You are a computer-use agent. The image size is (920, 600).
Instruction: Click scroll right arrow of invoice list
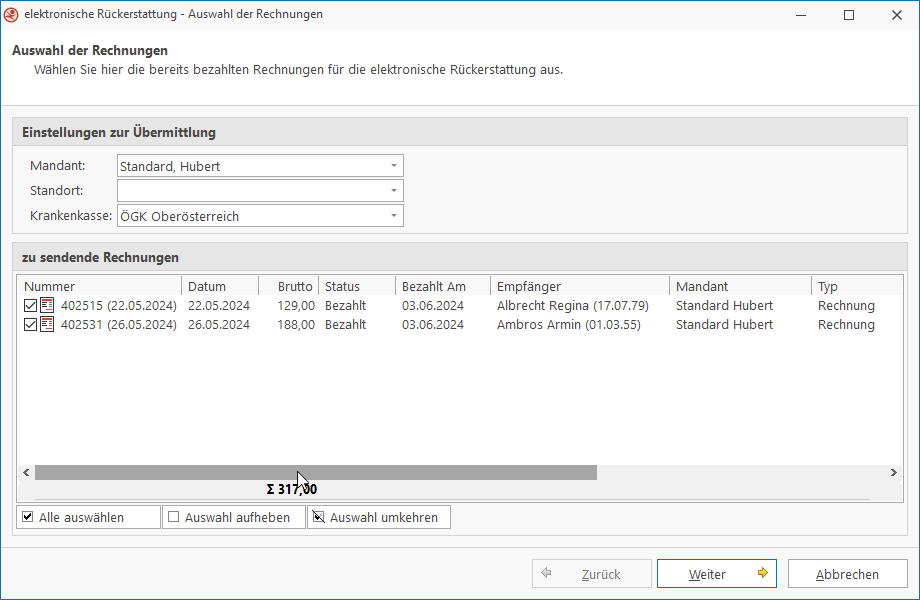tap(894, 473)
